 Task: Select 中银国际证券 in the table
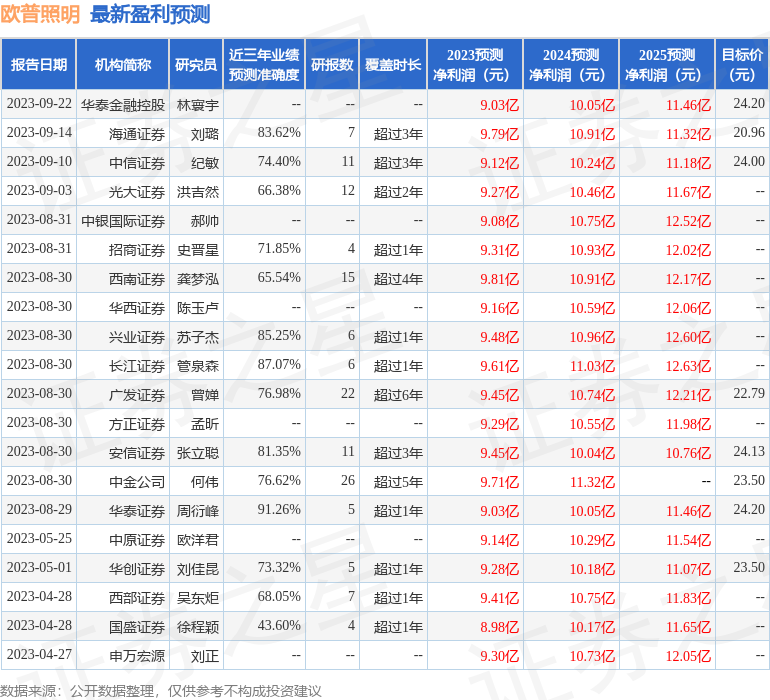tap(123, 221)
